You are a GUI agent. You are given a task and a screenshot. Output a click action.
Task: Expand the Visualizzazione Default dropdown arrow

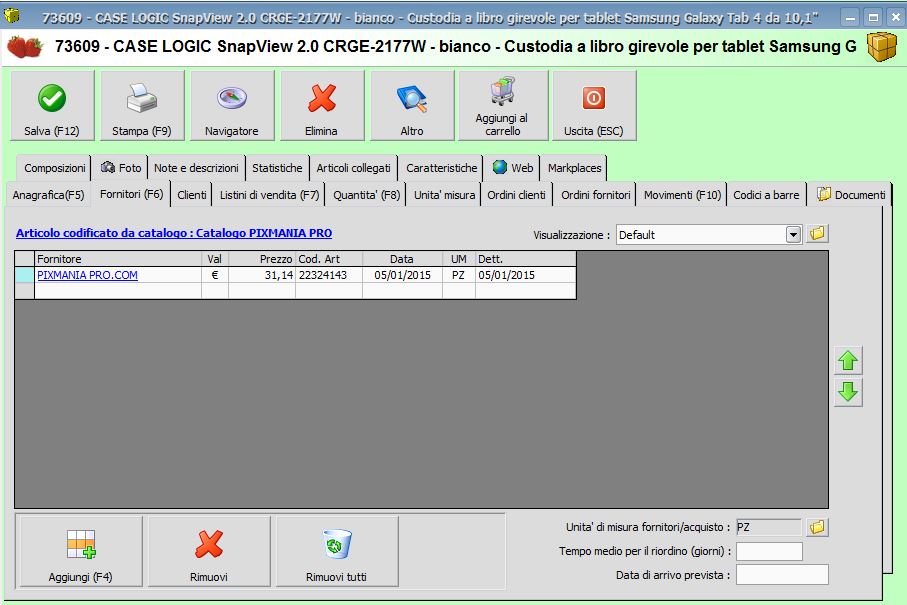[x=794, y=235]
